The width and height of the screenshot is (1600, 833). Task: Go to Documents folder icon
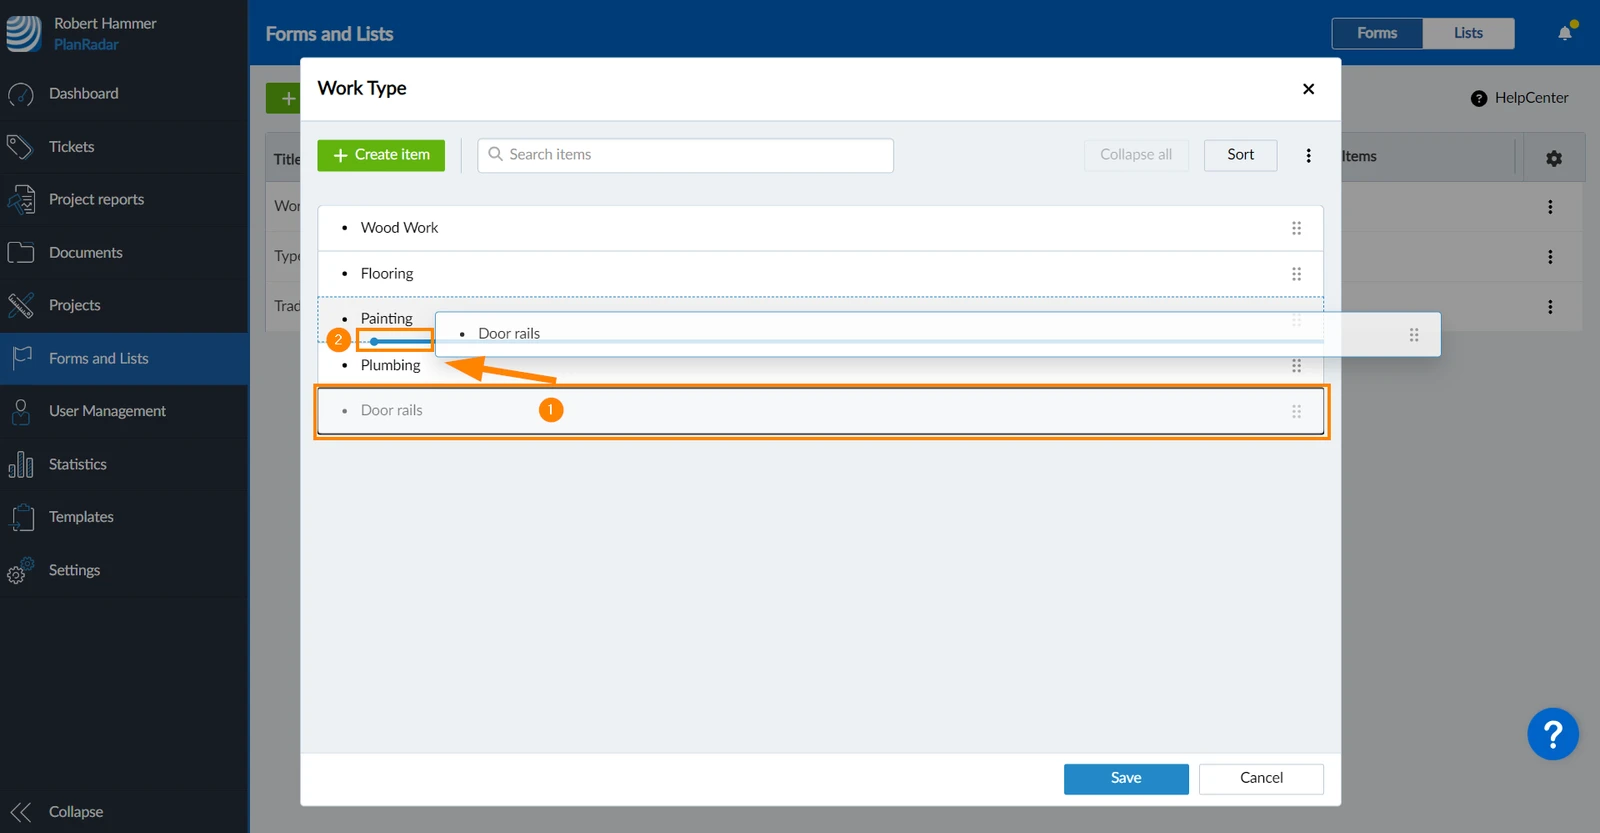click(21, 253)
